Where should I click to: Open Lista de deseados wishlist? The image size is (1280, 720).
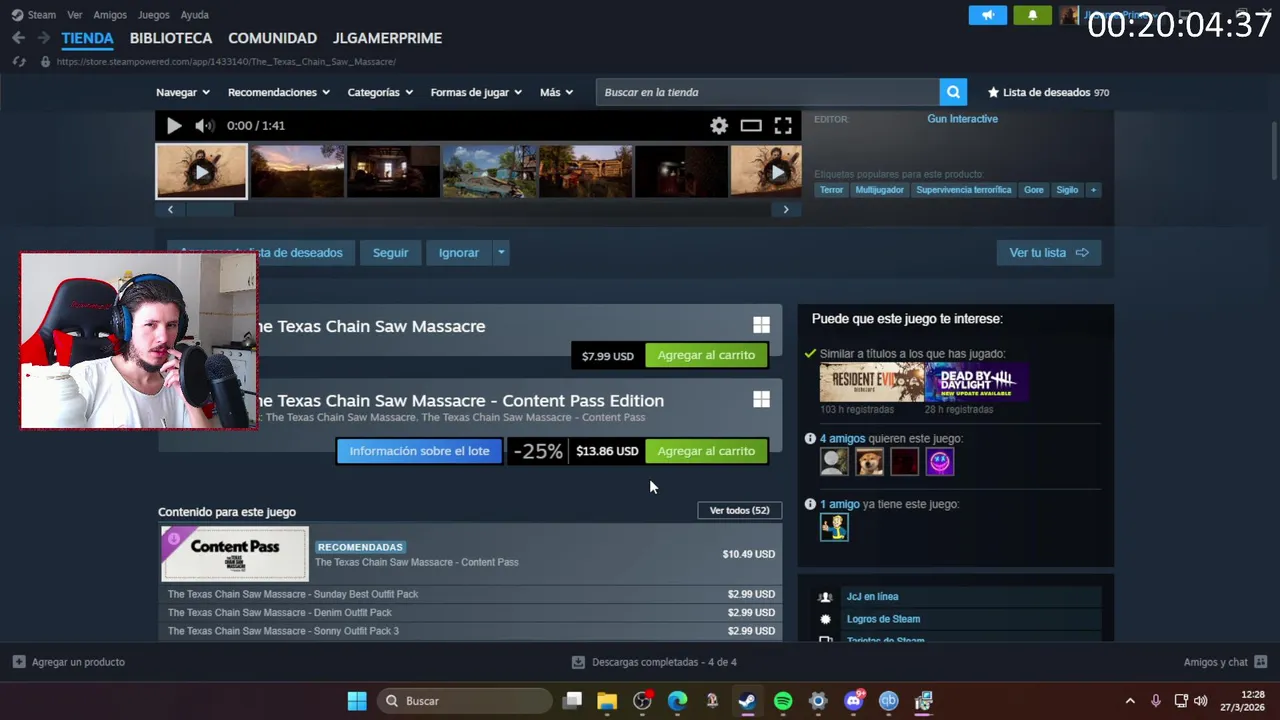pyautogui.click(x=1048, y=92)
